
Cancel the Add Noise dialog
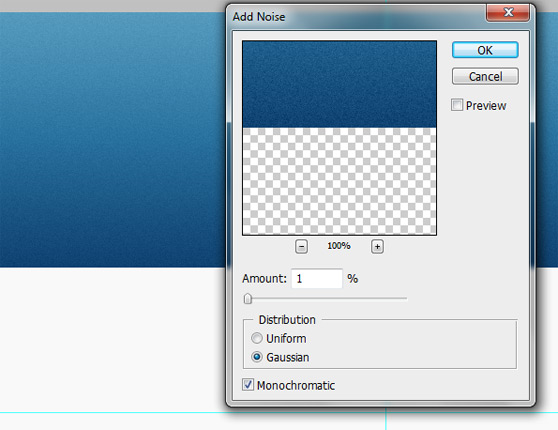click(x=485, y=76)
